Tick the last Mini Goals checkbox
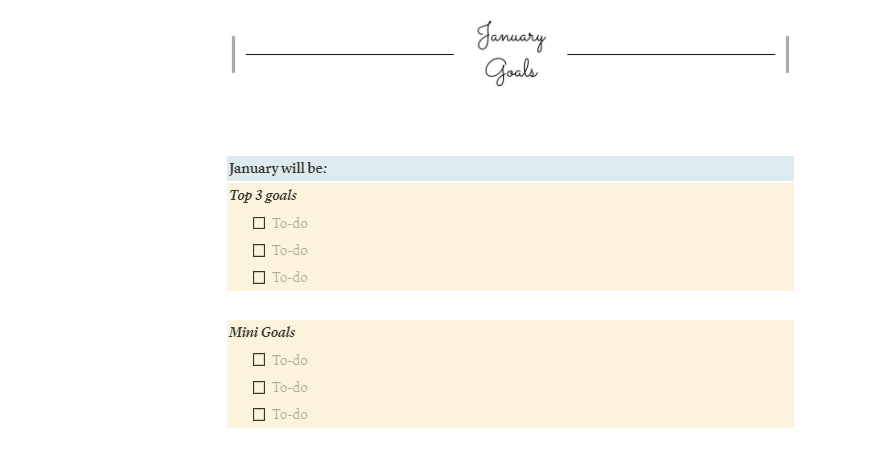The image size is (893, 449). (259, 414)
